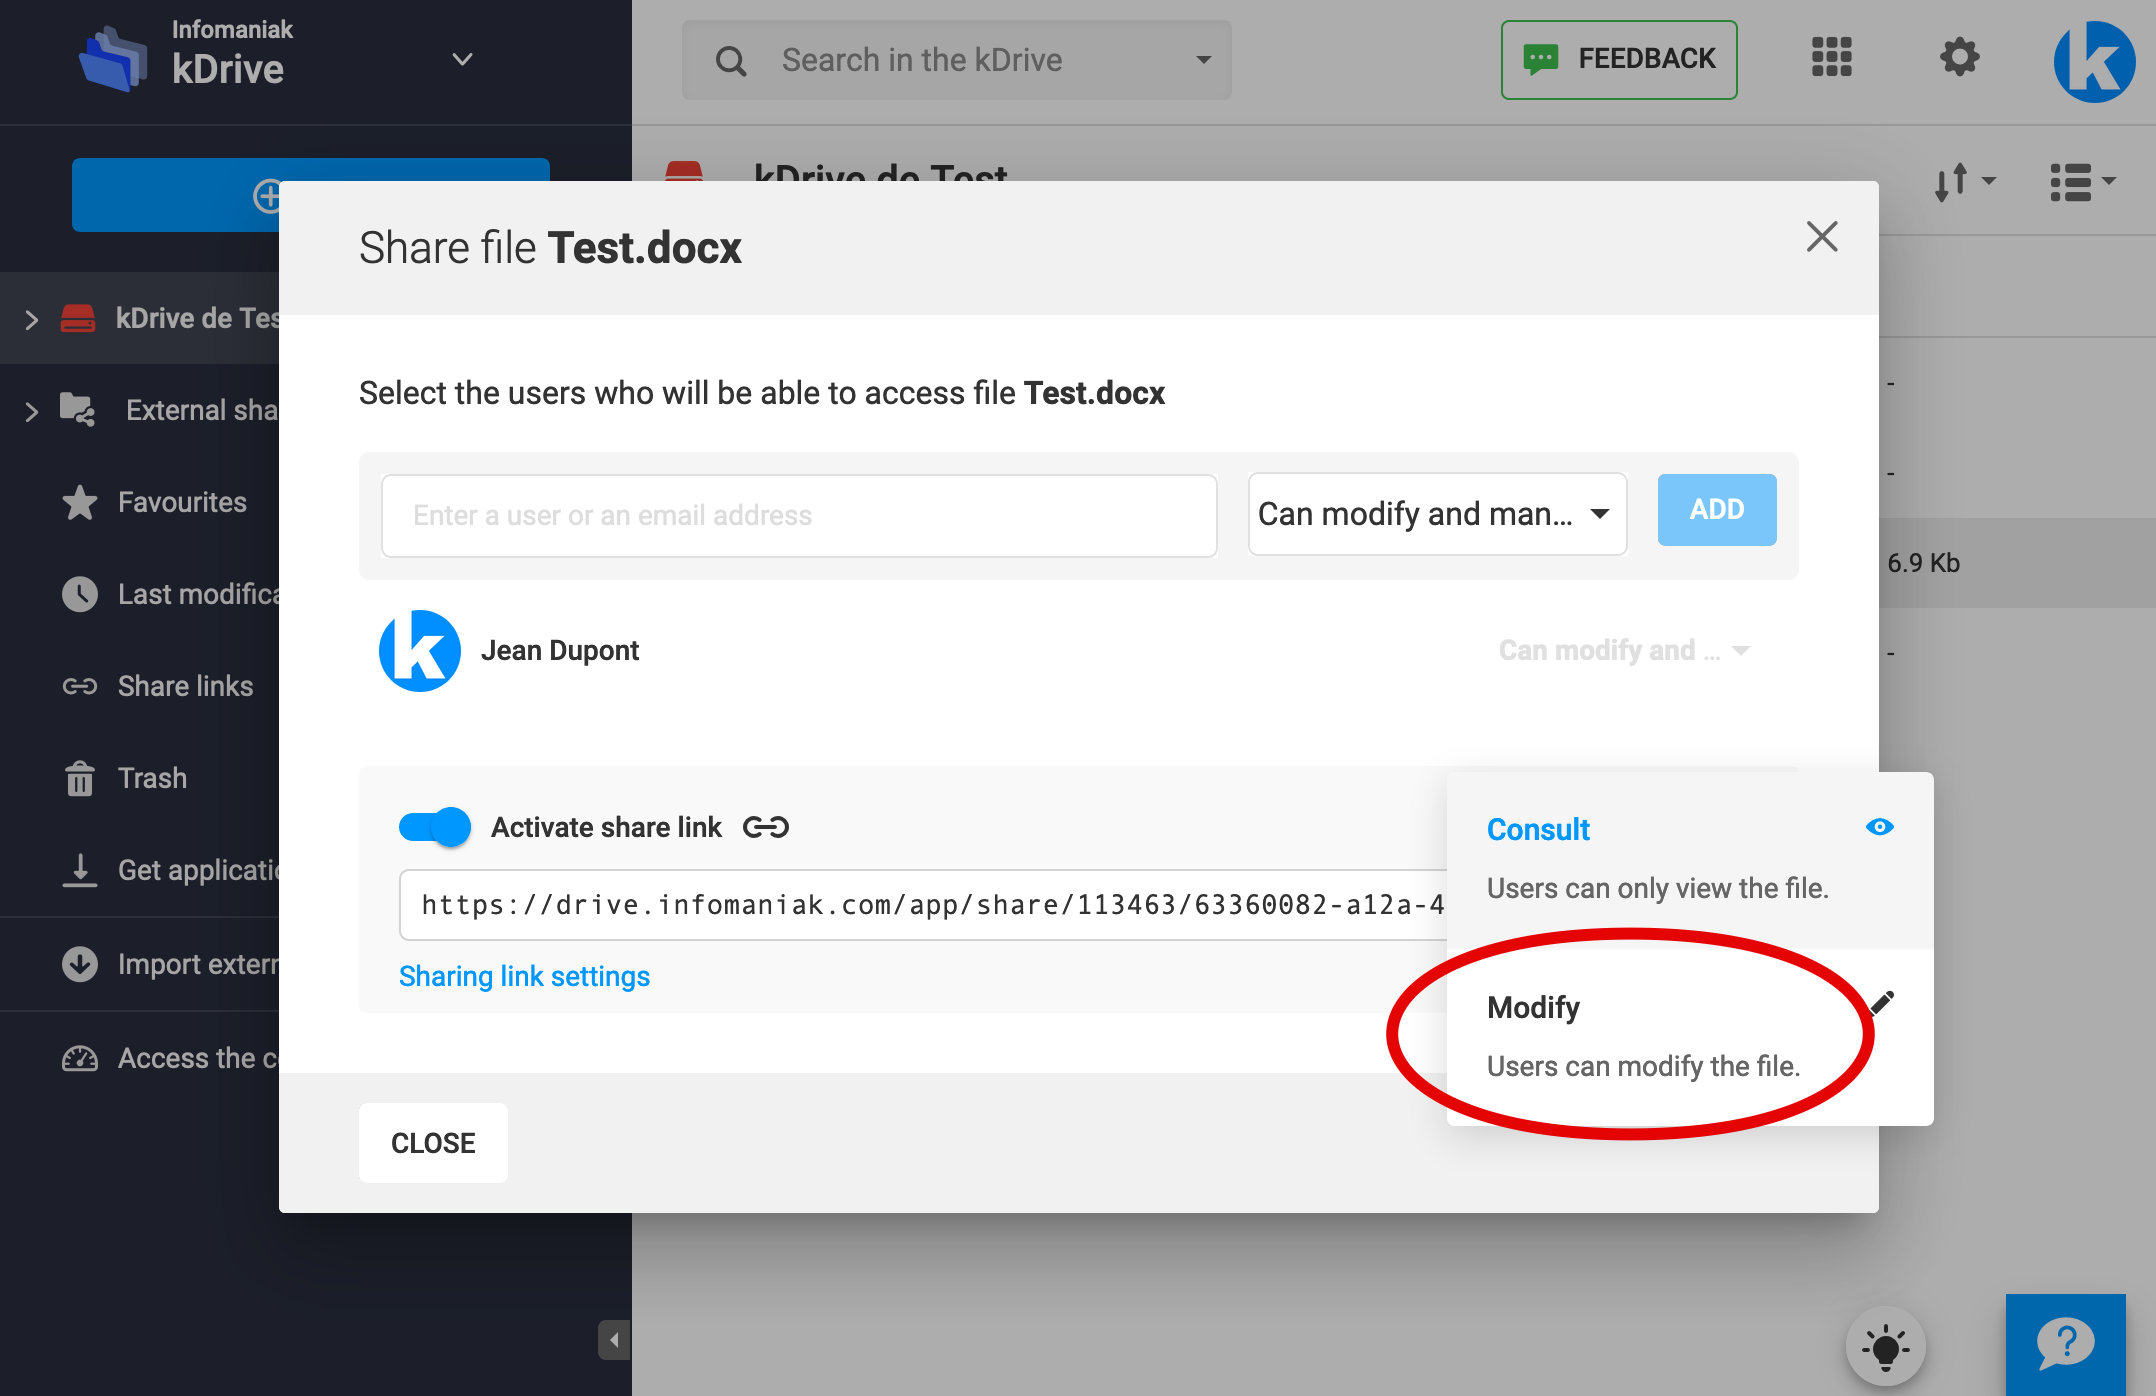Click the user profile avatar top right
The image size is (2156, 1396).
[2093, 62]
